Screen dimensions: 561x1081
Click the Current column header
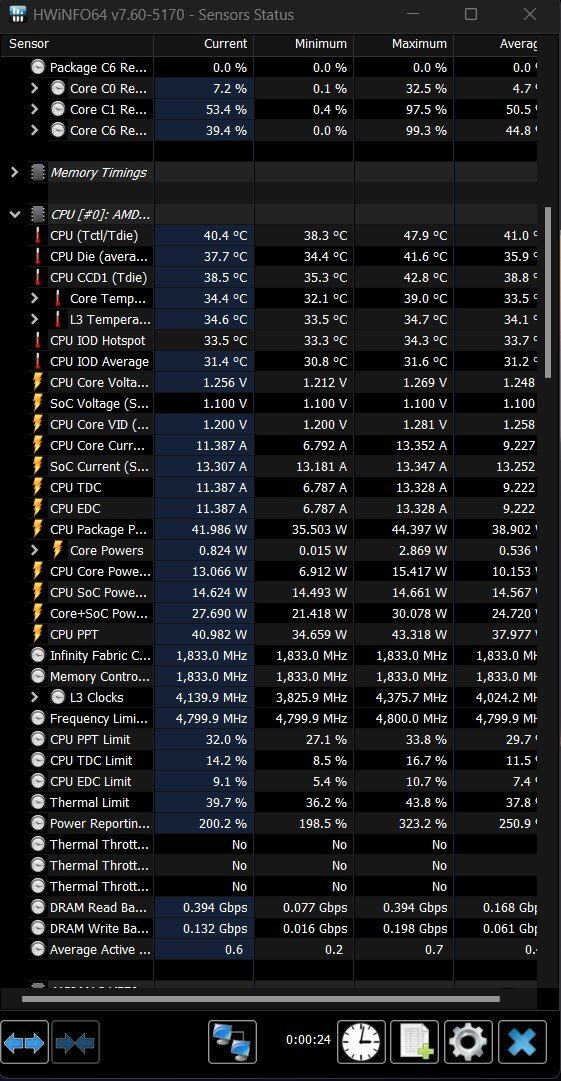[203, 43]
